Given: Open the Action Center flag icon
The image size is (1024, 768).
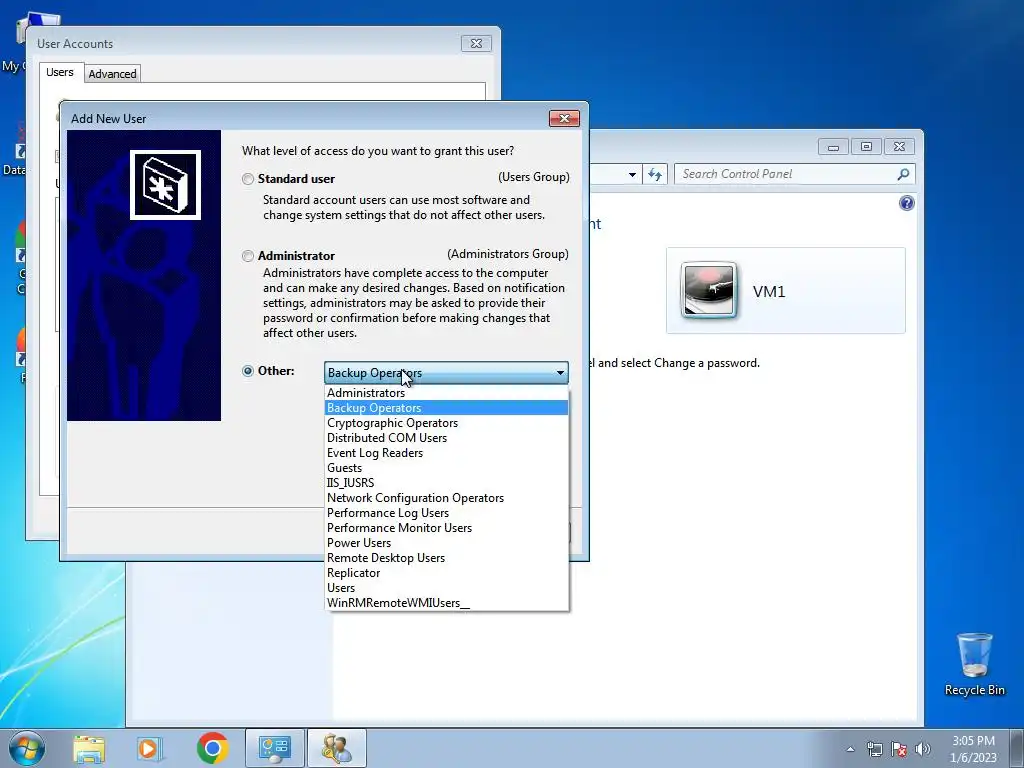Looking at the screenshot, I should tap(899, 749).
